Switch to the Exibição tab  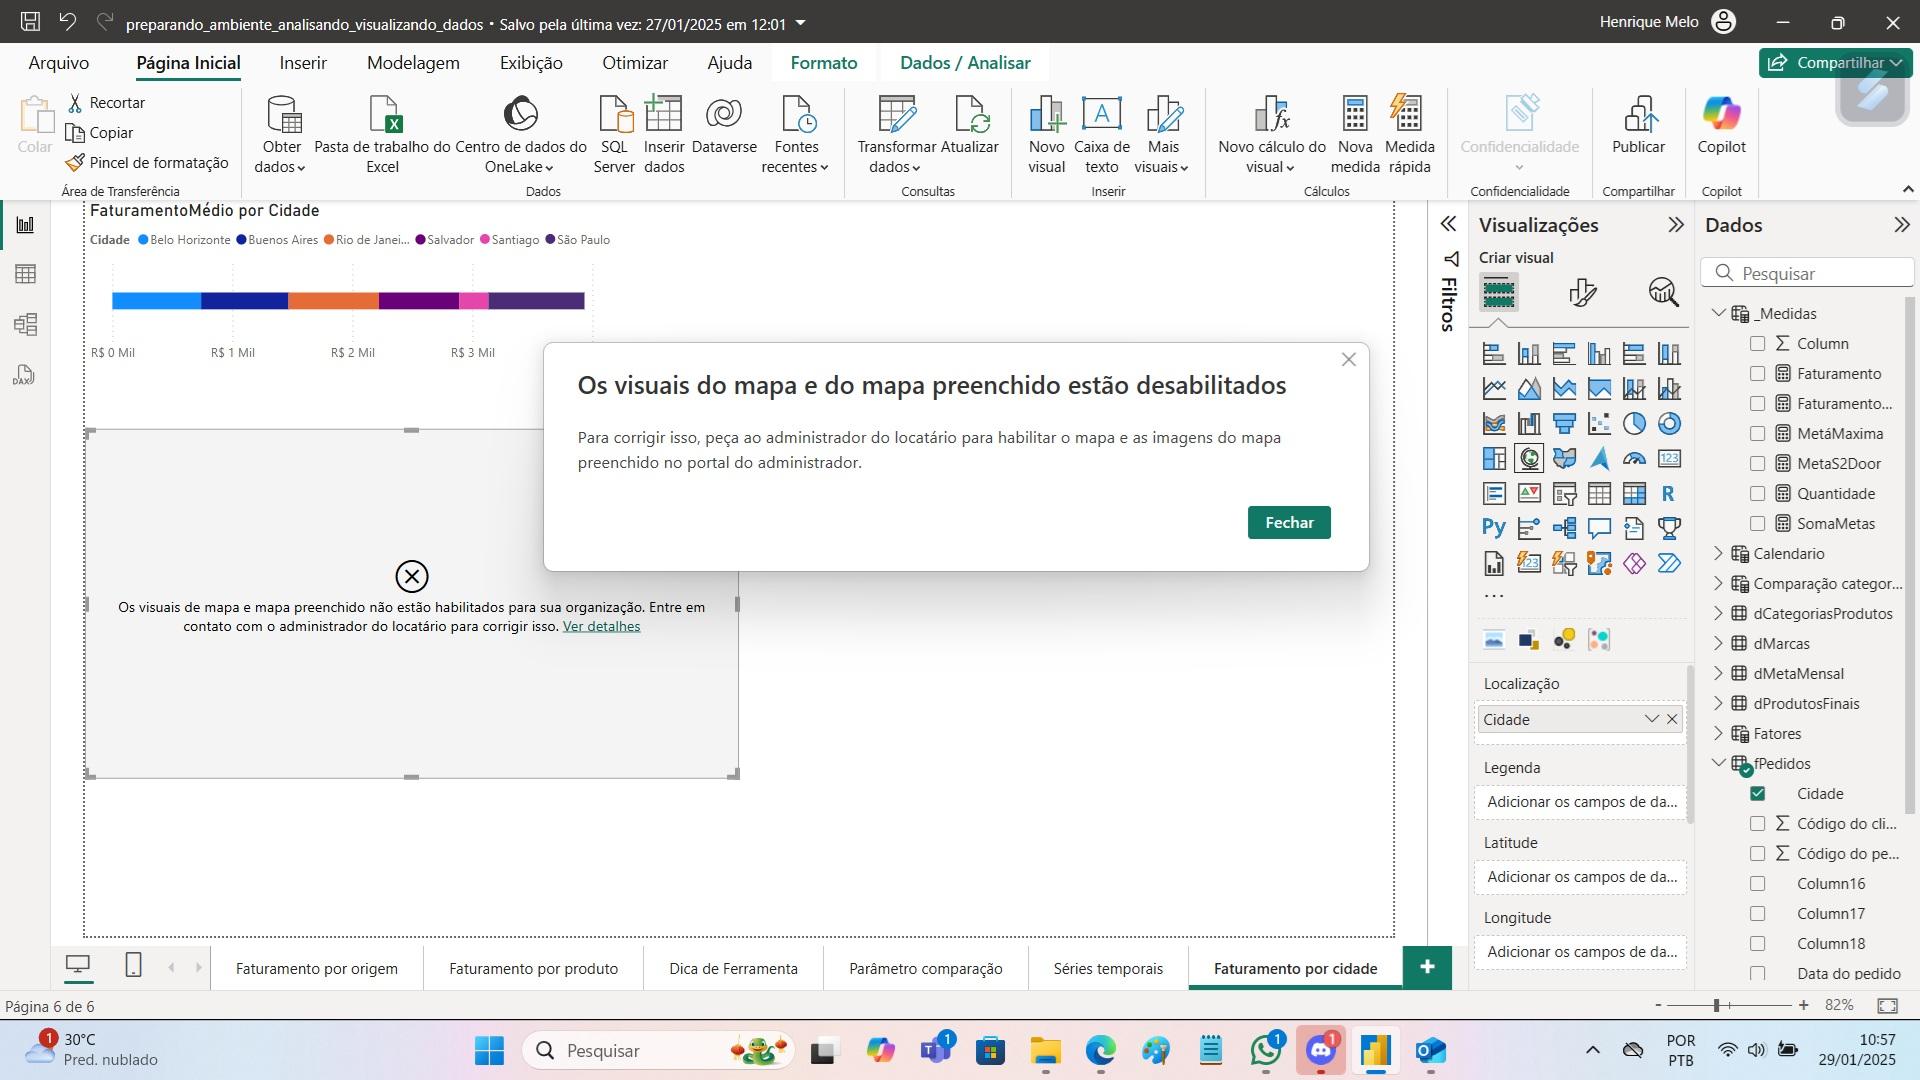pyautogui.click(x=531, y=63)
